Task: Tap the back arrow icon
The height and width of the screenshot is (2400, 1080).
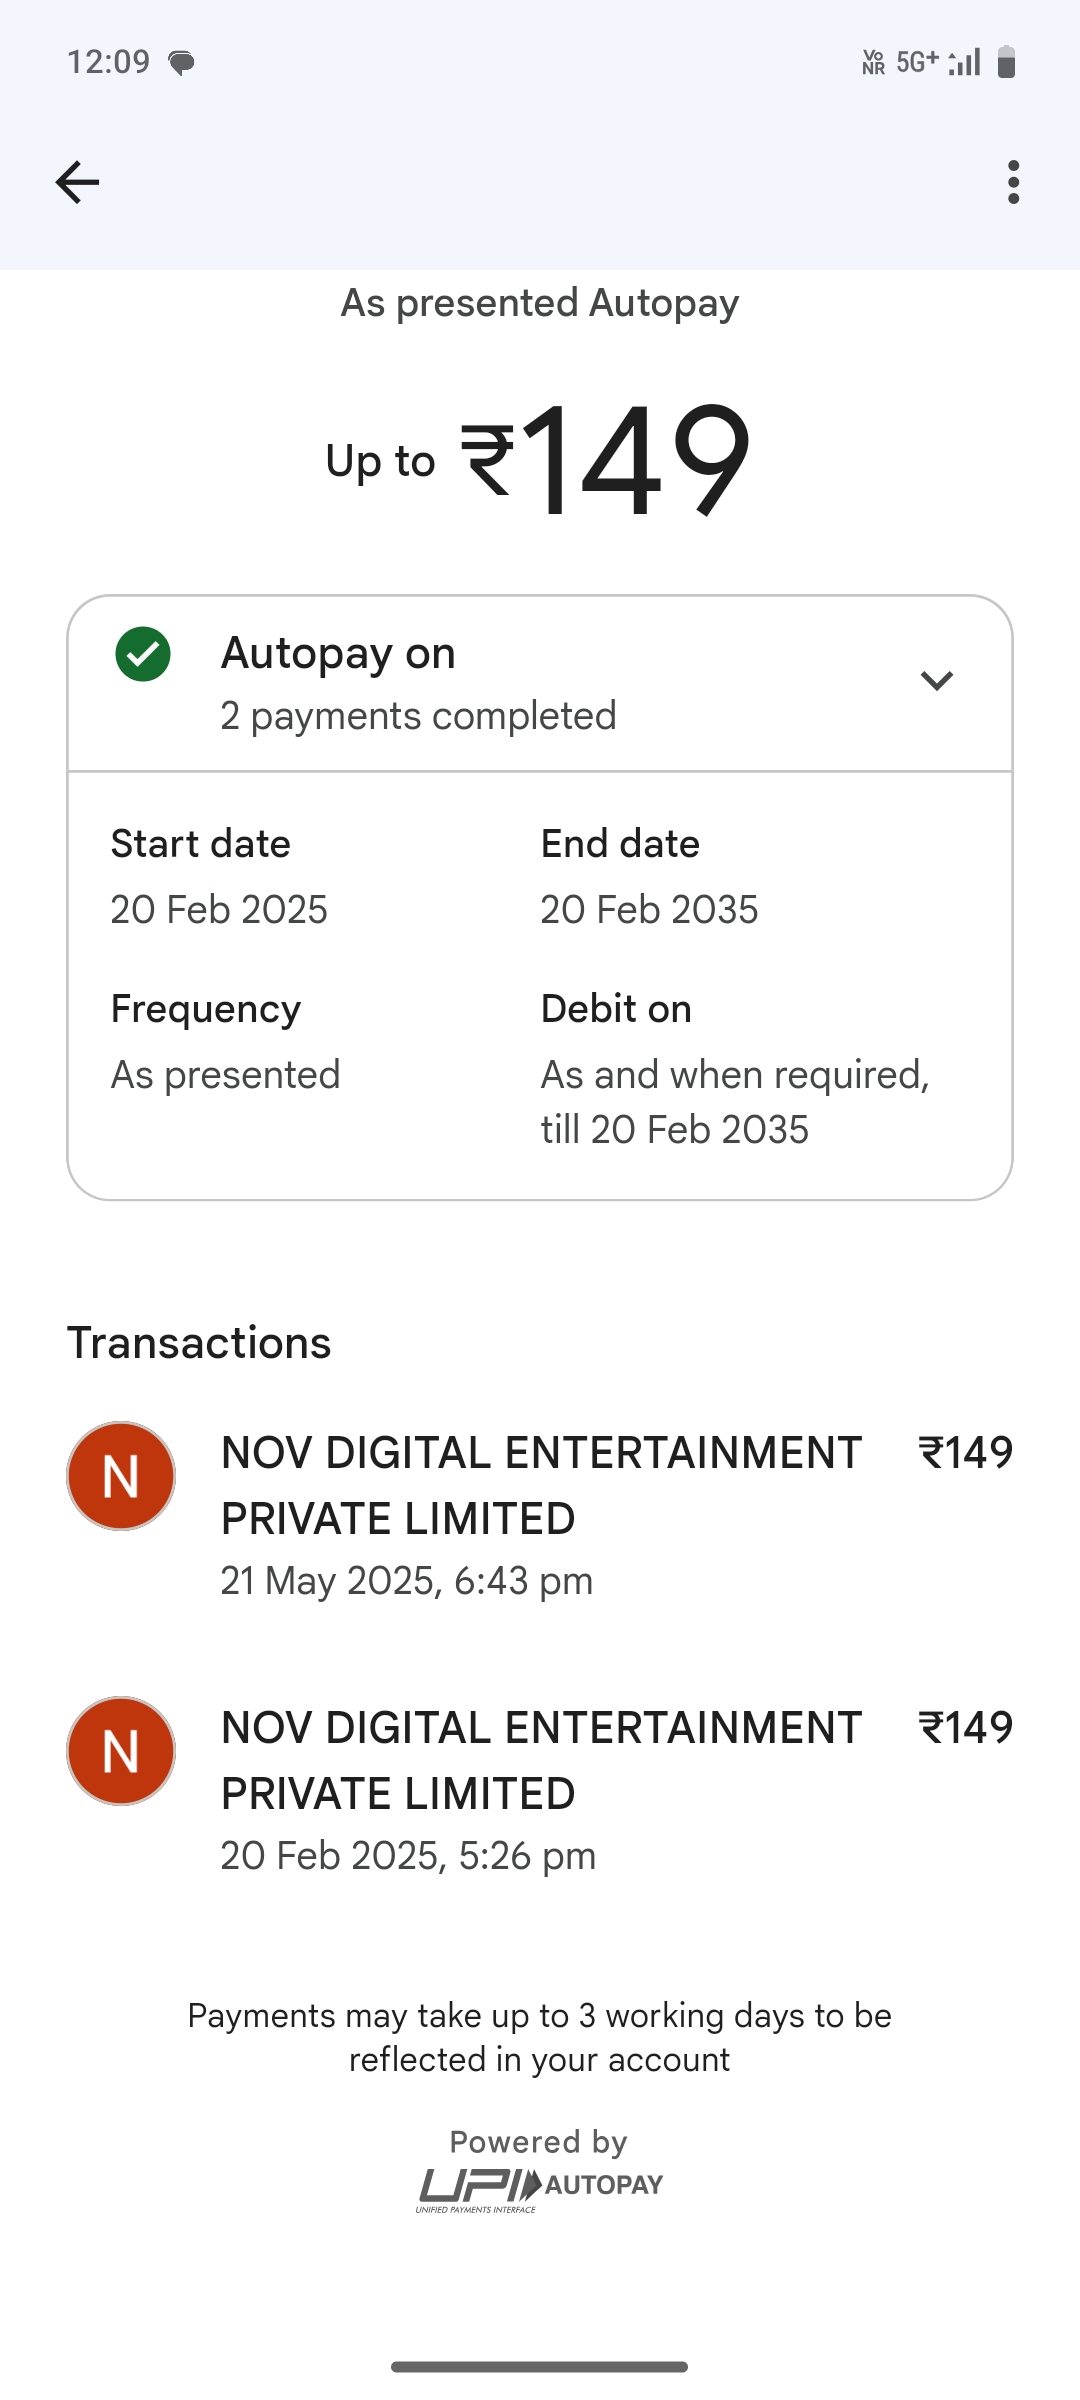Action: 77,182
